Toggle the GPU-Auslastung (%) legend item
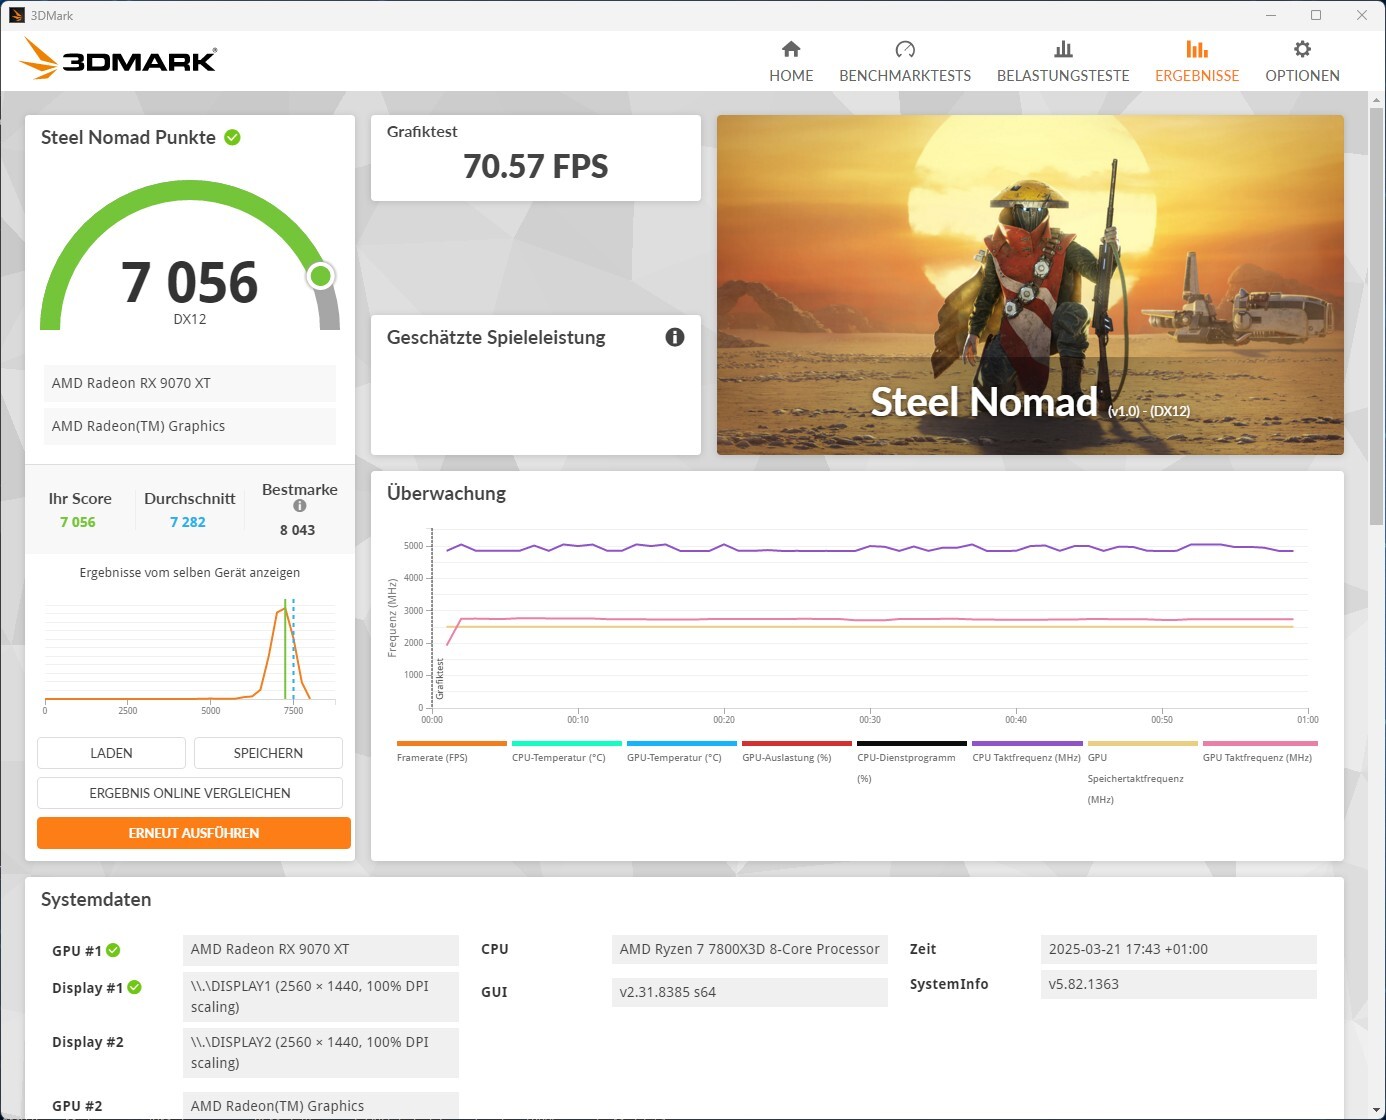Screen dimensions: 1386x1120 [x=797, y=751]
